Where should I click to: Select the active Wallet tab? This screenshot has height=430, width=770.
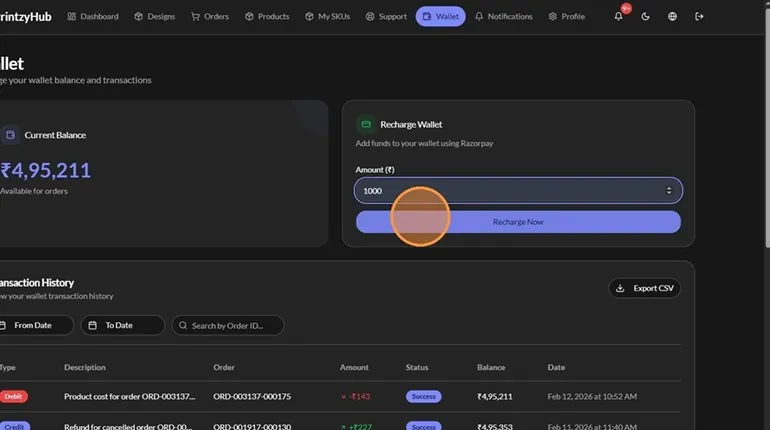(x=440, y=16)
